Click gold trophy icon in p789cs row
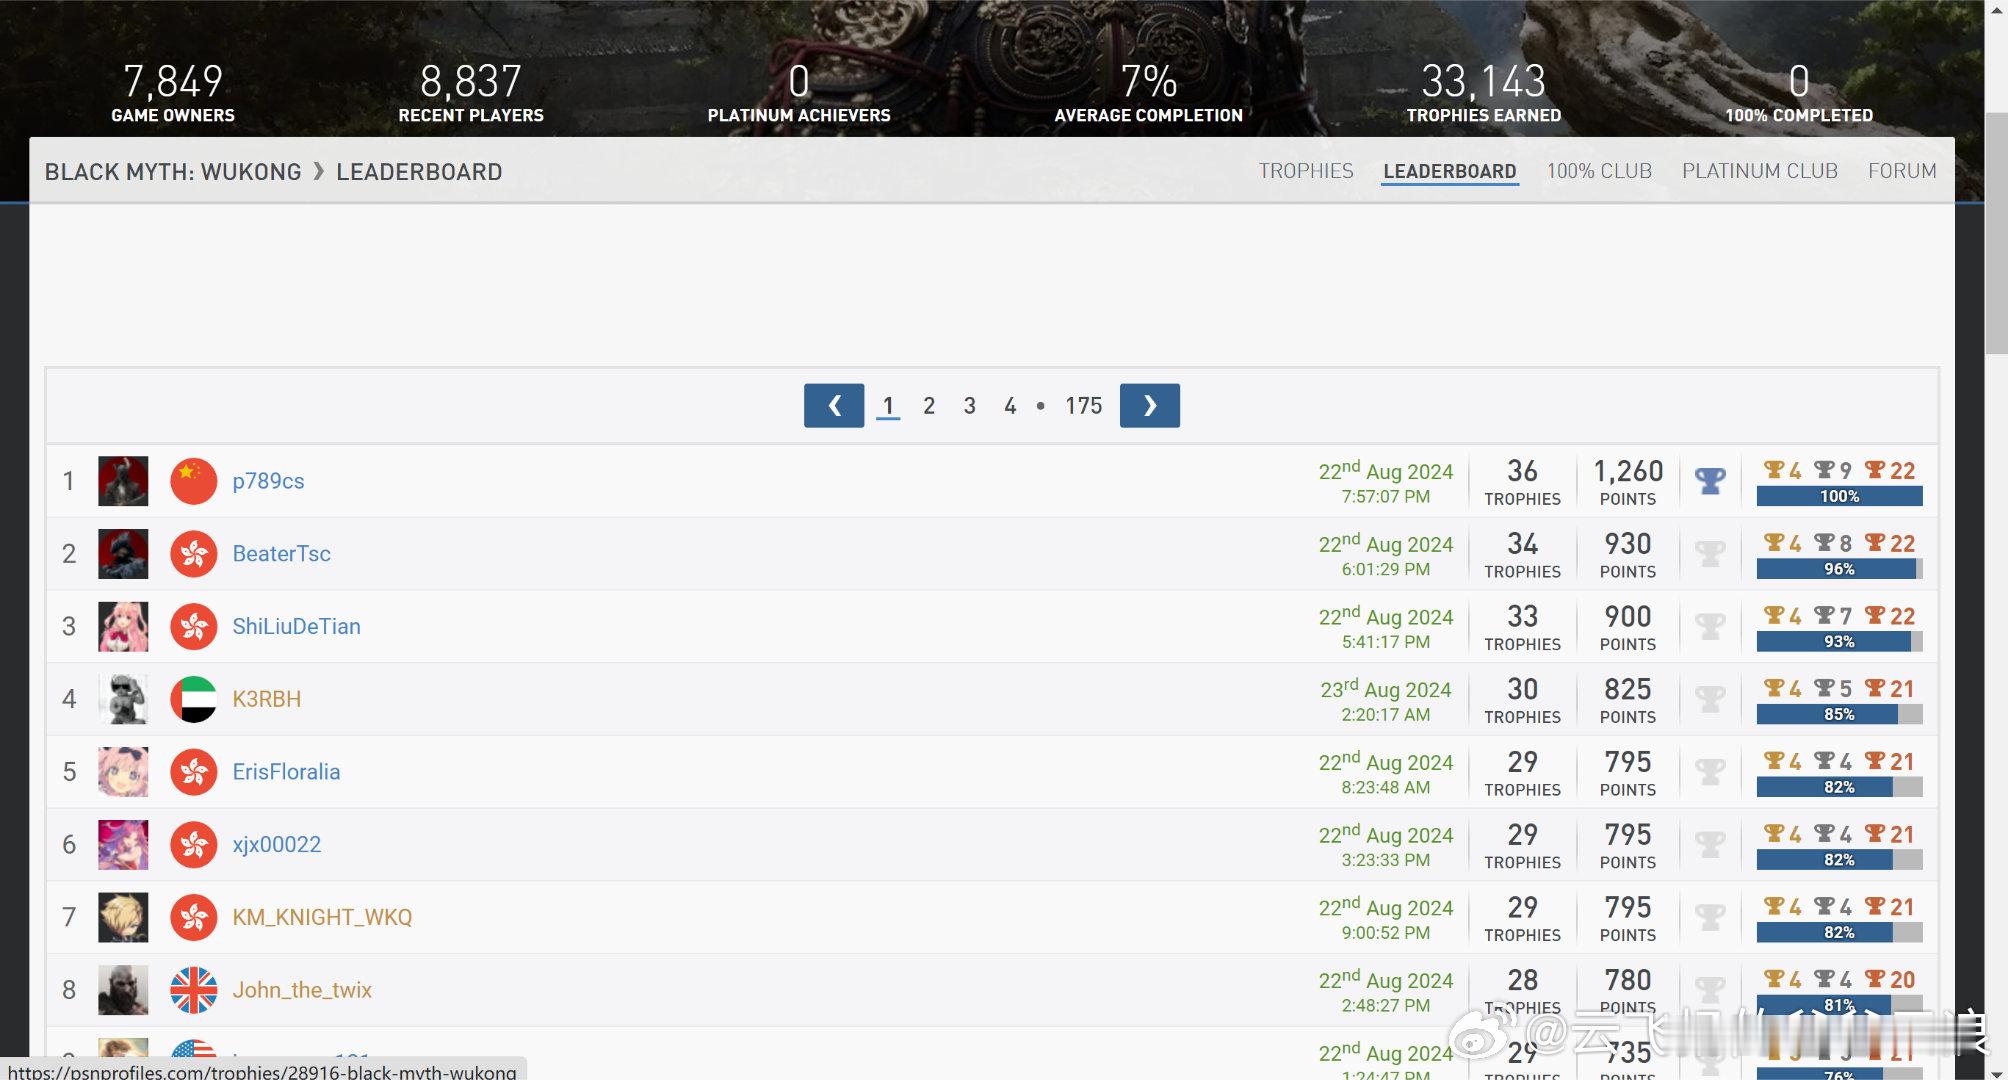This screenshot has height=1080, width=2008. click(1774, 470)
